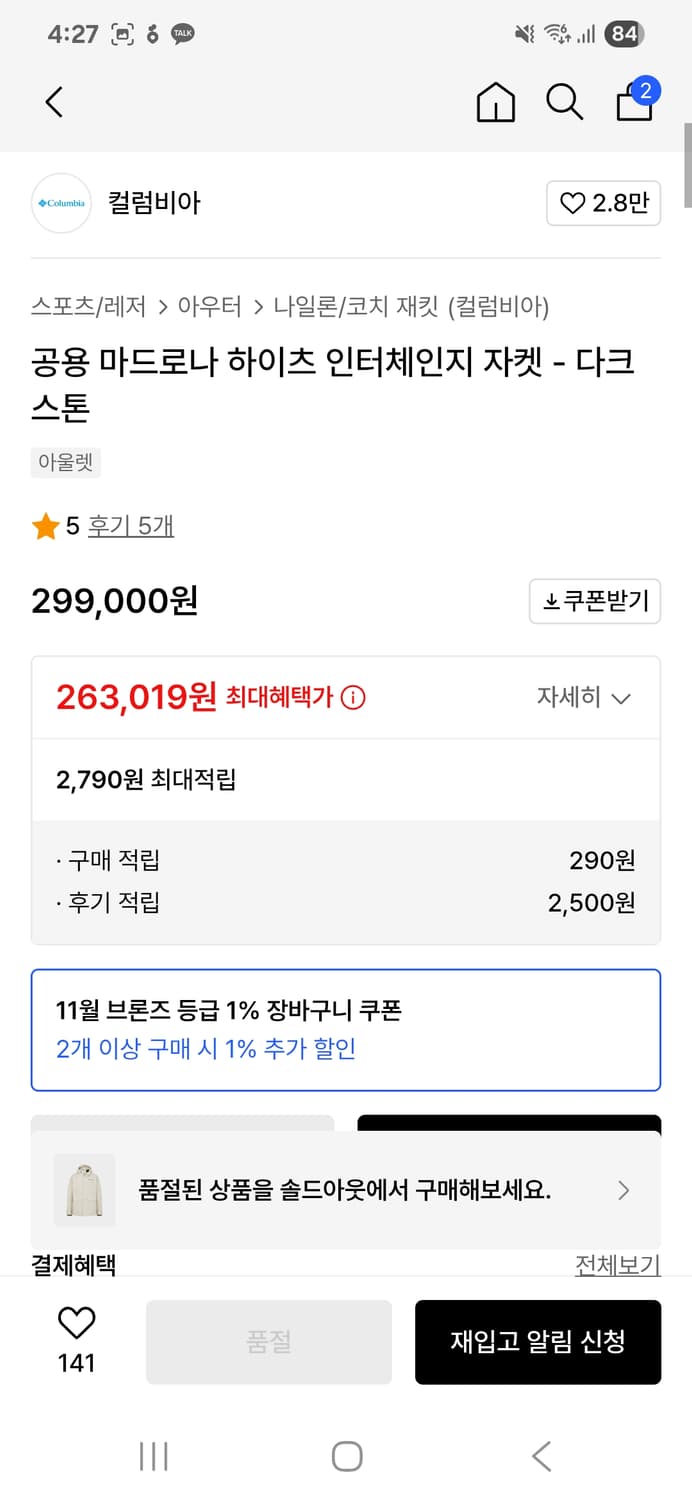This screenshot has width=692, height=1500.
Task: Tap the beige jacket thumbnail image
Action: click(x=84, y=1190)
